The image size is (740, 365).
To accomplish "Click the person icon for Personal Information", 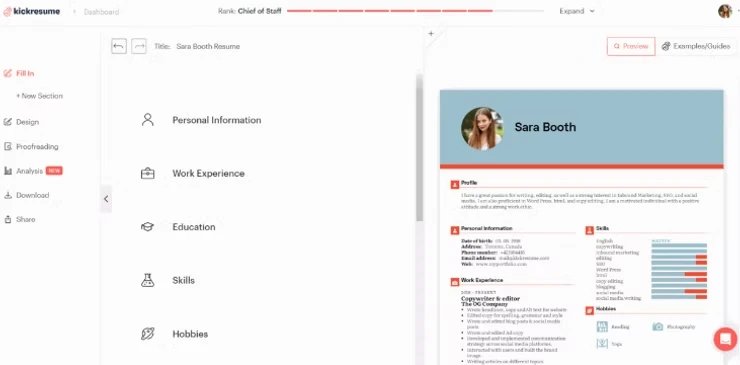I will click(x=148, y=119).
